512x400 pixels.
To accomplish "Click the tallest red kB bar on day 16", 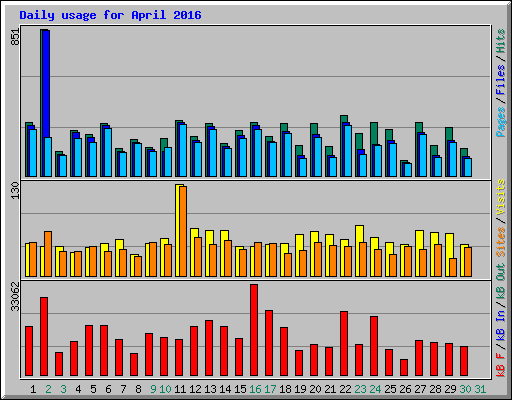I will [254, 330].
